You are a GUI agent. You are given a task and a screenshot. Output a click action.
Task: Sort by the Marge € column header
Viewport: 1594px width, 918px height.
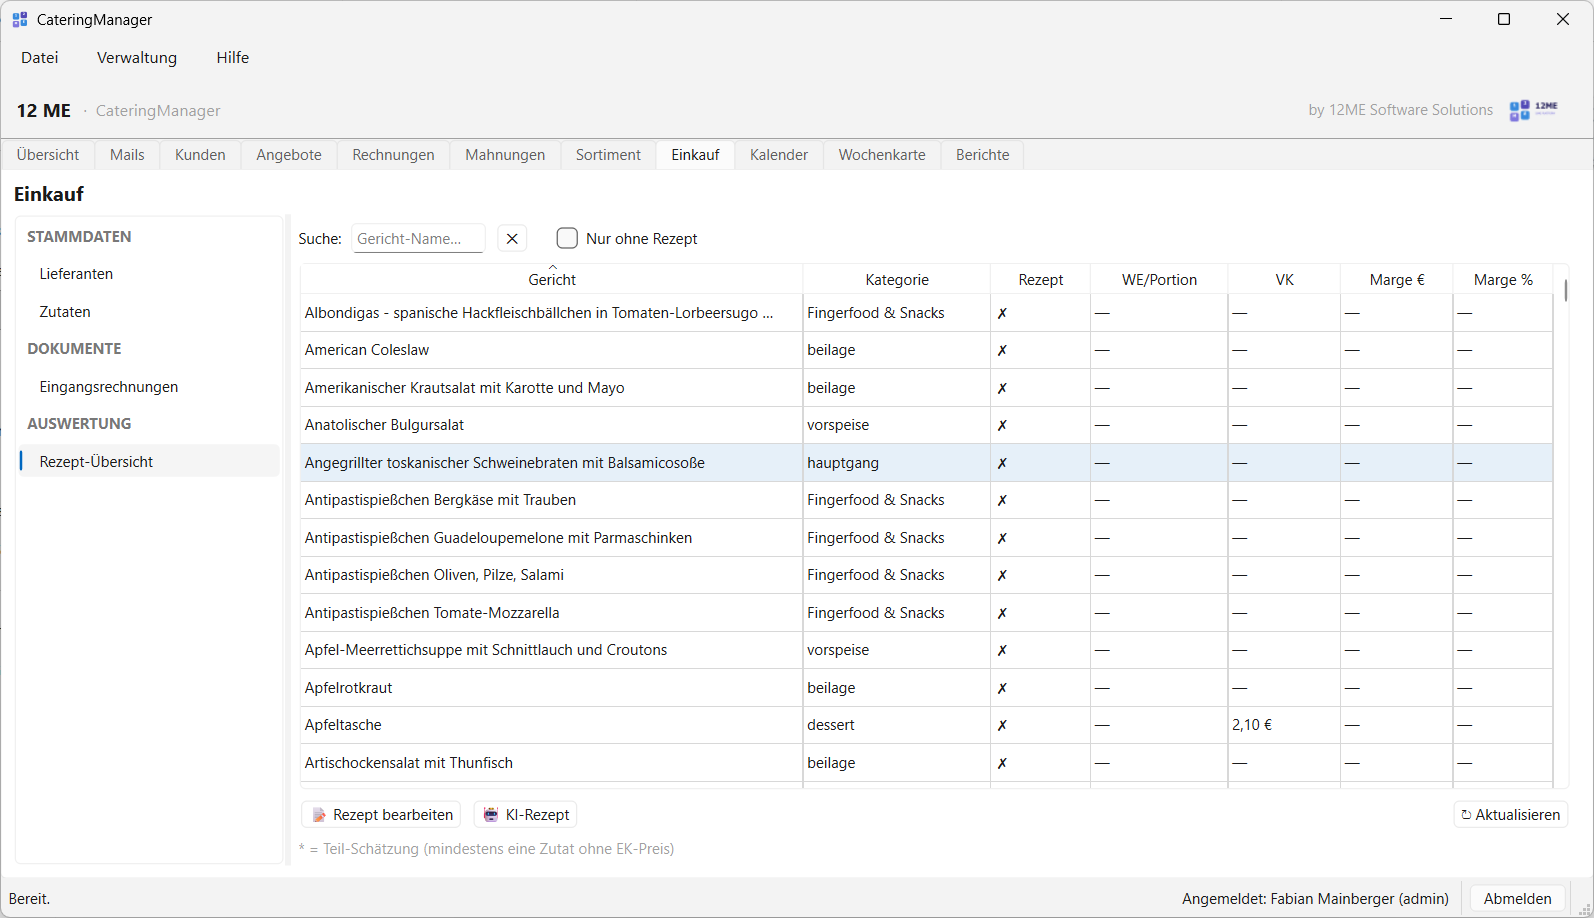pos(1396,279)
